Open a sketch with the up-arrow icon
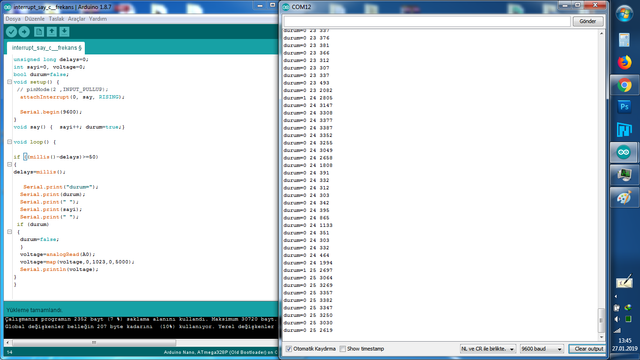This screenshot has height=360, width=640. point(51,31)
